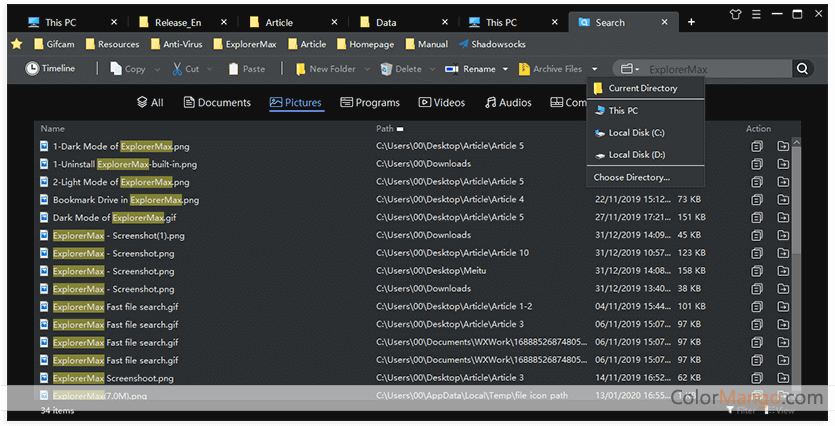Click the search magnifier icon
Viewport: 835px width, 426px height.
[802, 69]
